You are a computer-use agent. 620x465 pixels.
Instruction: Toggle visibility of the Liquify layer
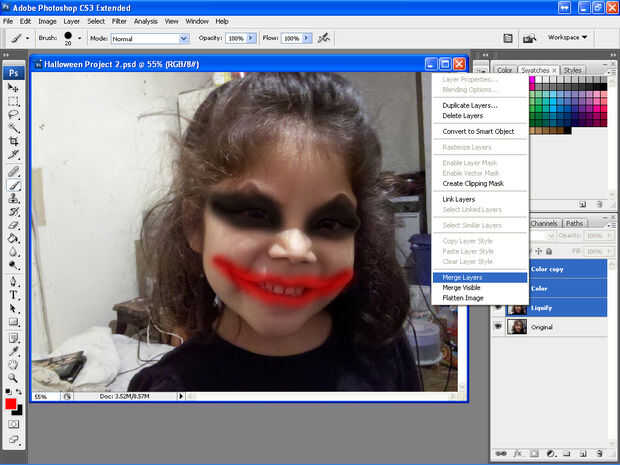point(498,308)
